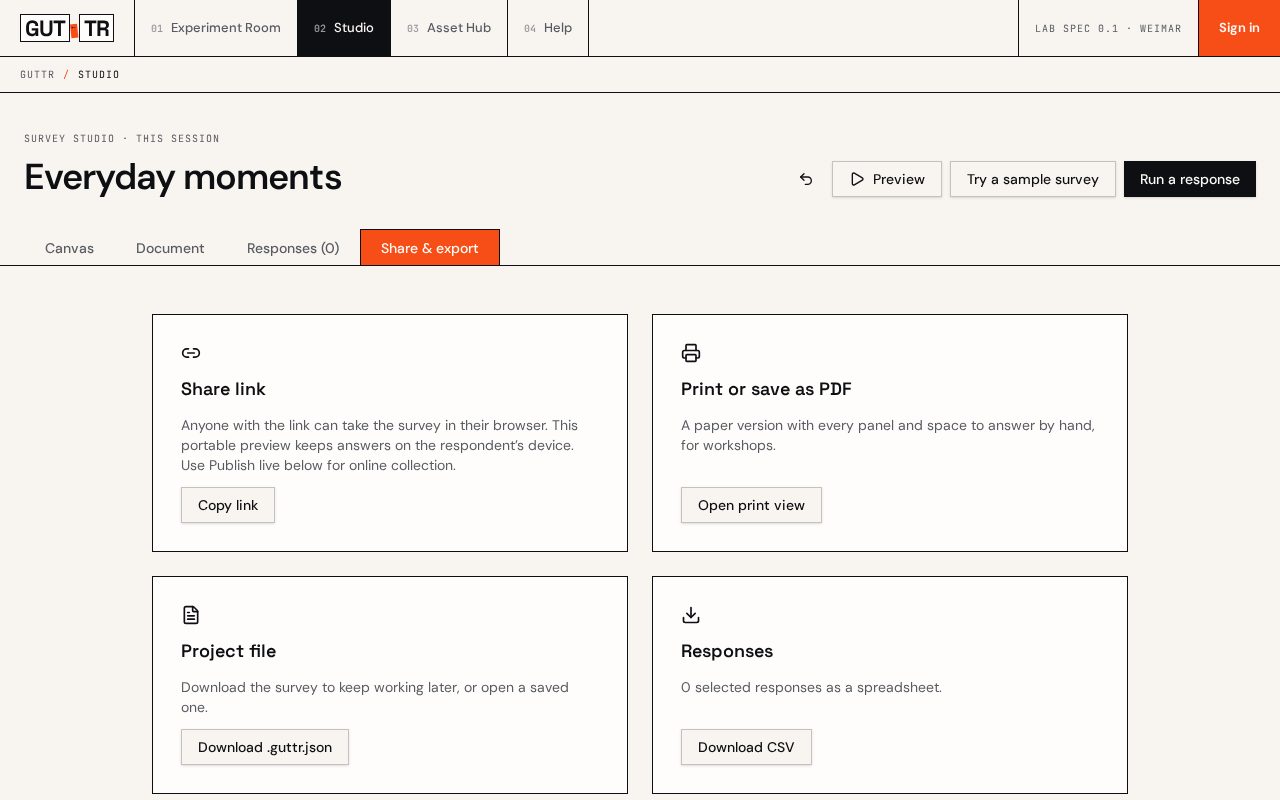Click the Responses download arrow icon
Image resolution: width=1280 pixels, height=800 pixels.
tap(691, 615)
